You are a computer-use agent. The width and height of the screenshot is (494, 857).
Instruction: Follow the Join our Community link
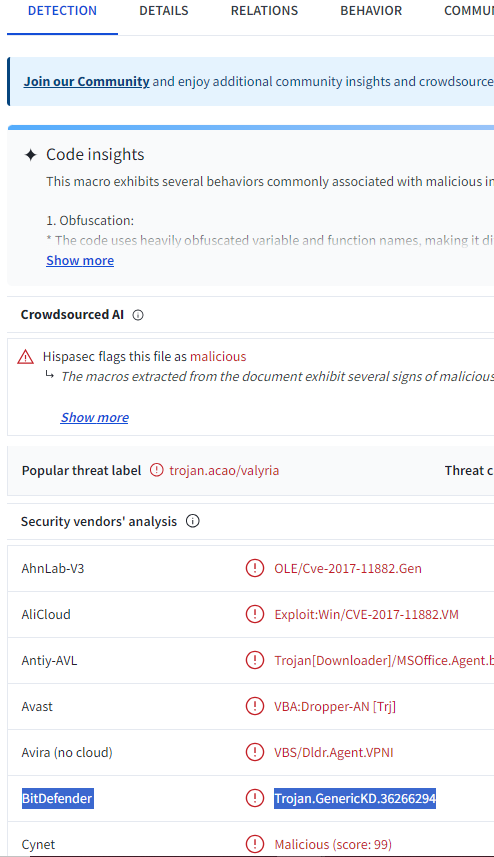coord(86,81)
